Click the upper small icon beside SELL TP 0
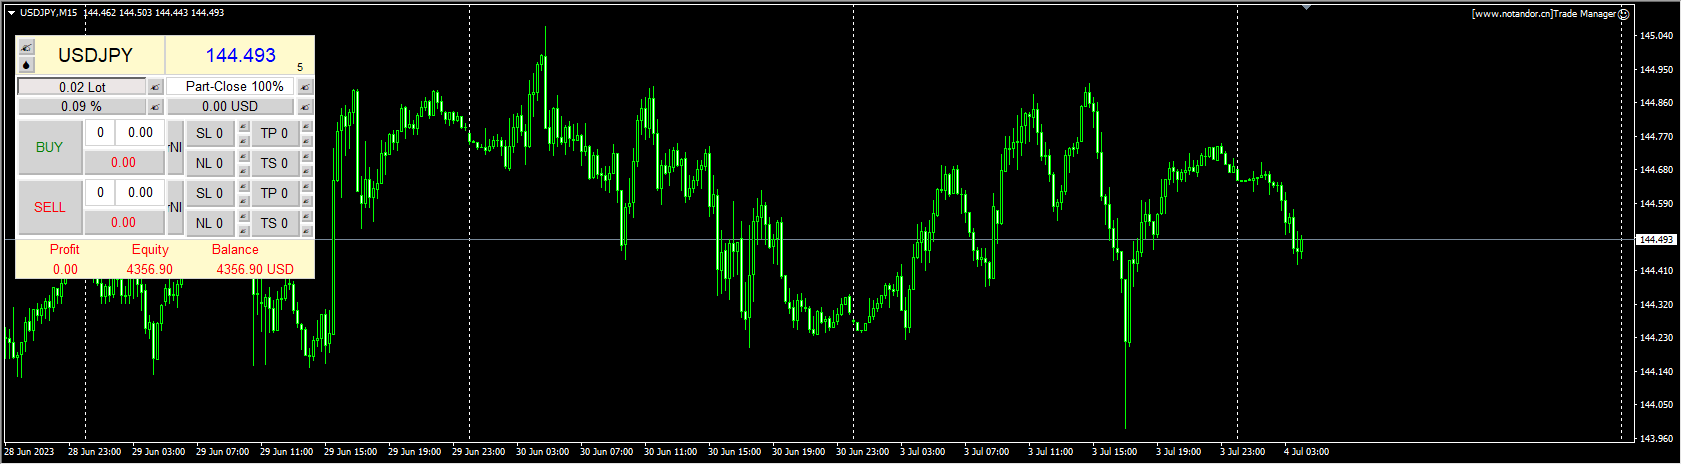 coord(306,187)
